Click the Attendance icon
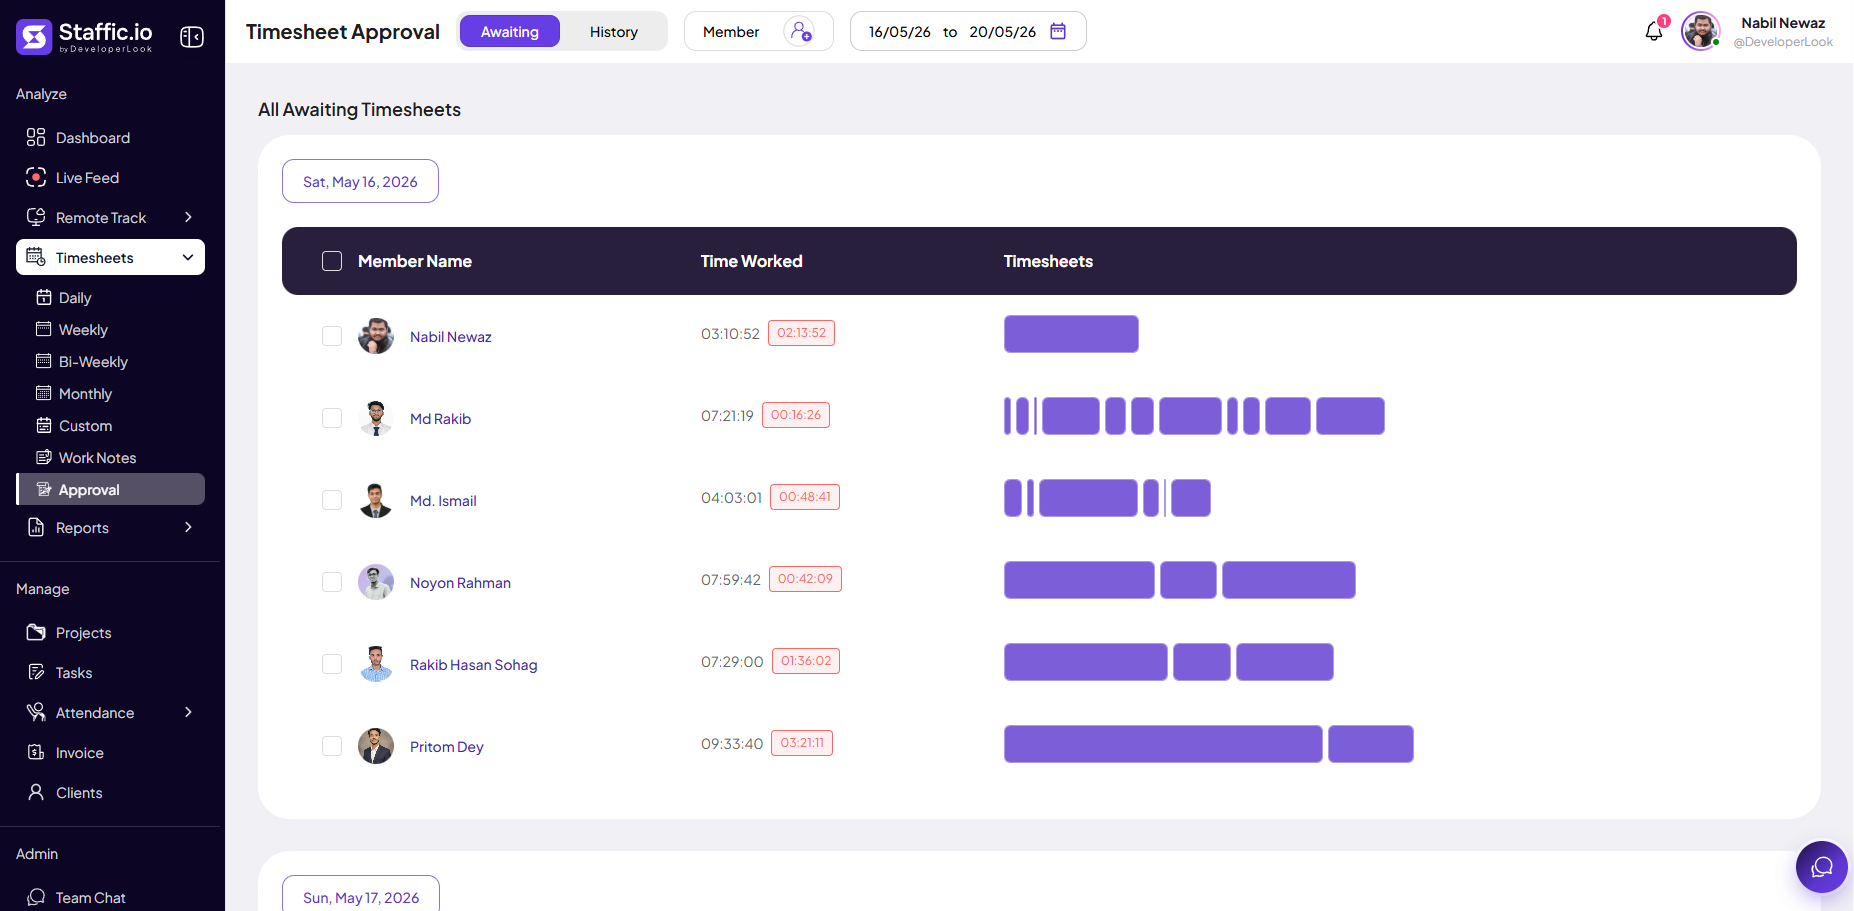Viewport: 1854px width, 911px height. [x=36, y=712]
